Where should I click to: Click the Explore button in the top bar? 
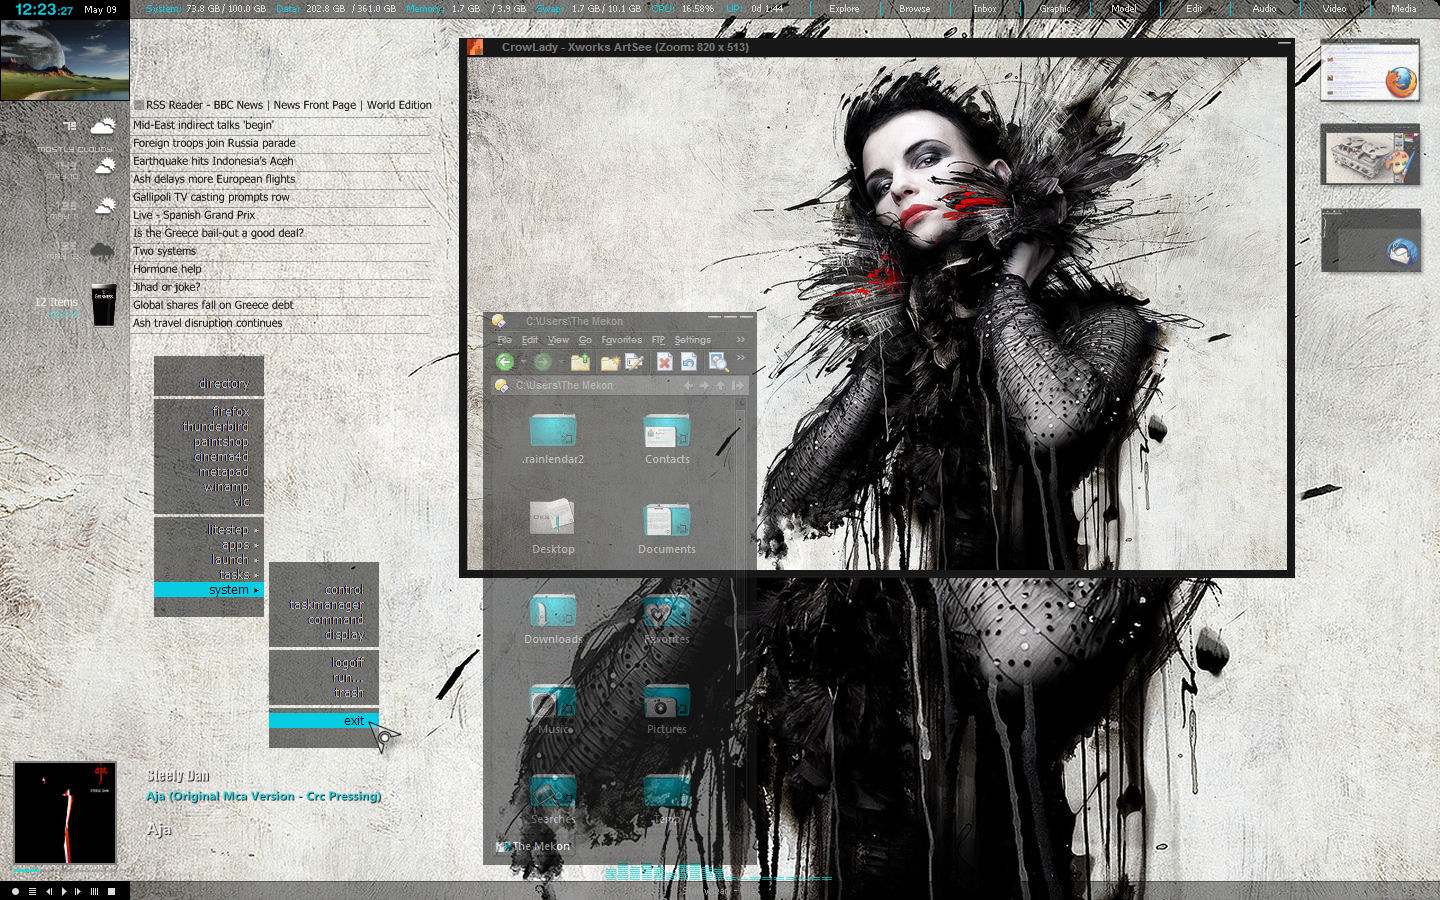pos(844,8)
